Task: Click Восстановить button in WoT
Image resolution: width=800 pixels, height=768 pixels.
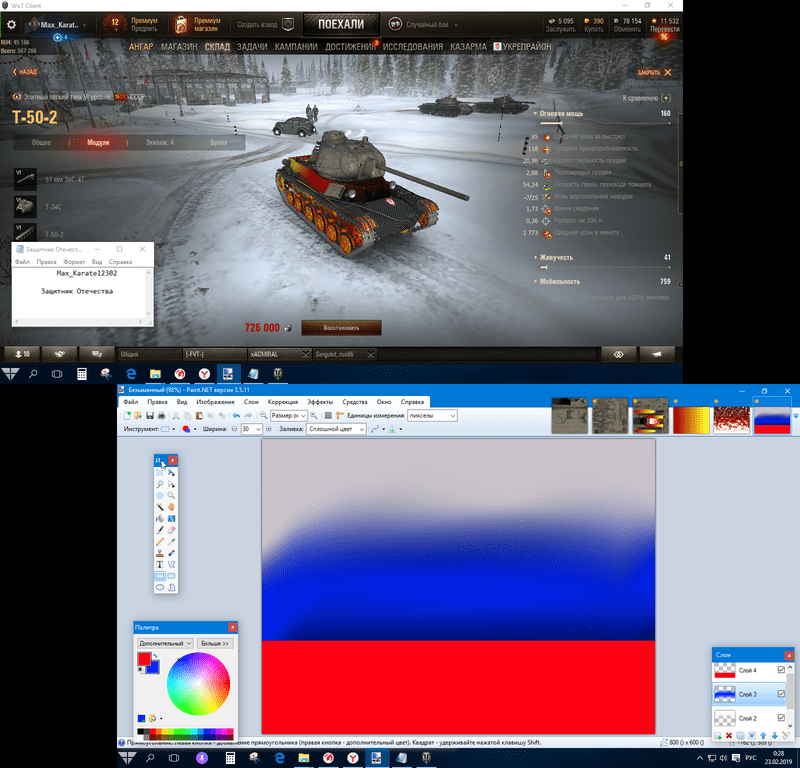Action: click(x=341, y=328)
